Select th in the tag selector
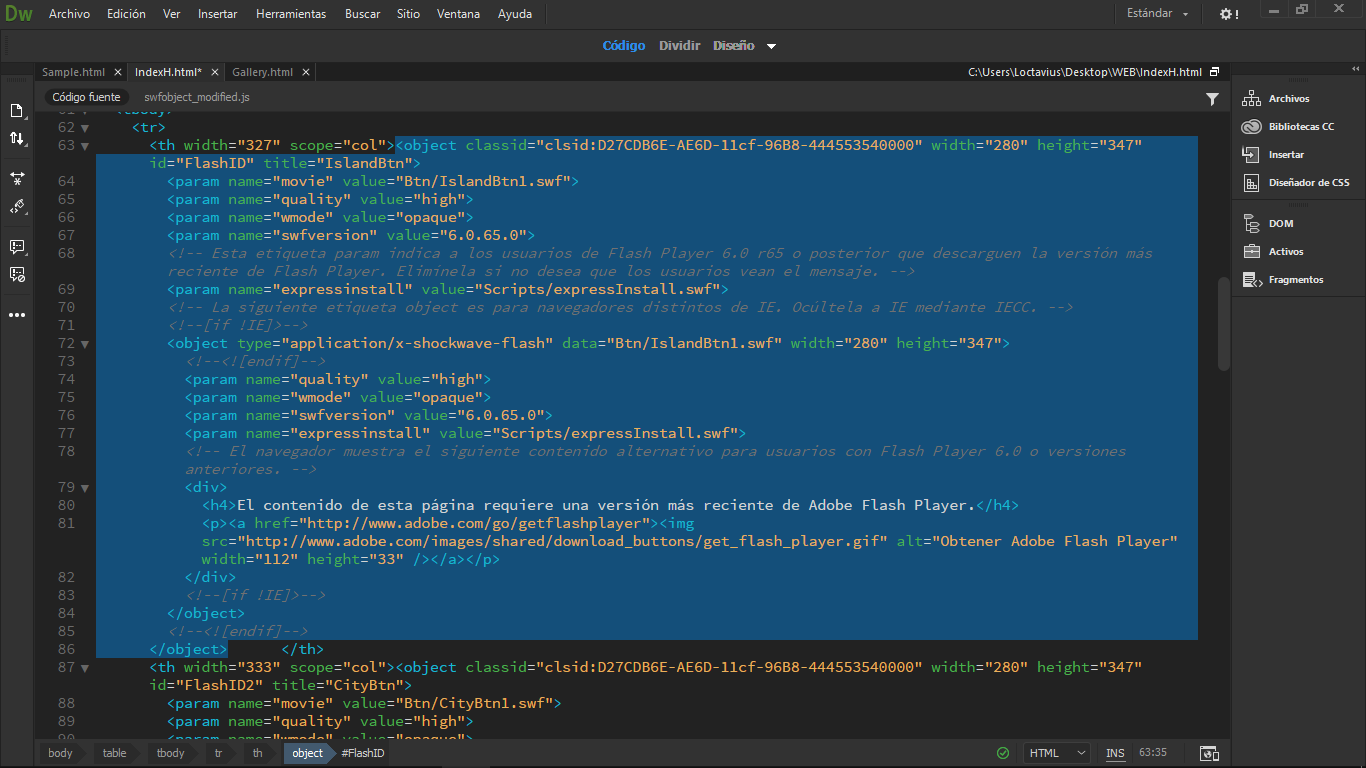The width and height of the screenshot is (1366, 768). click(x=258, y=753)
